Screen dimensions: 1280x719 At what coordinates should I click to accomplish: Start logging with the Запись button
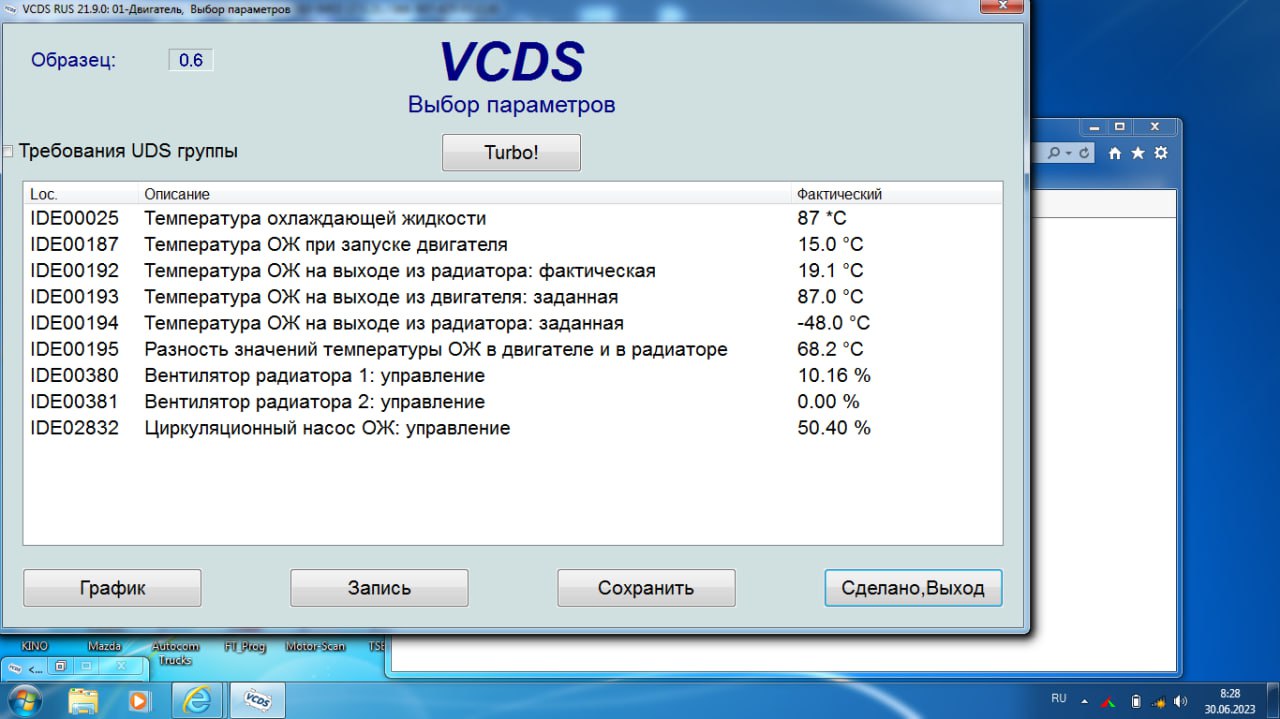pos(379,588)
